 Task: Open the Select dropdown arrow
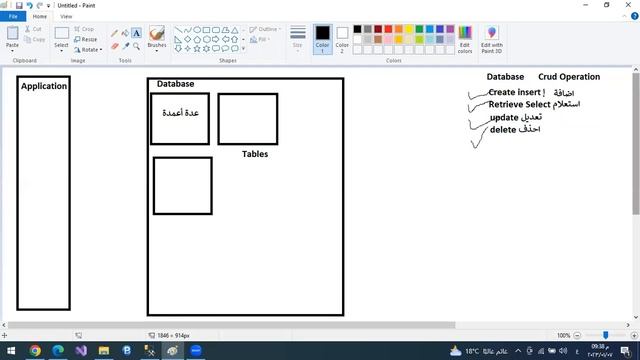(x=61, y=51)
